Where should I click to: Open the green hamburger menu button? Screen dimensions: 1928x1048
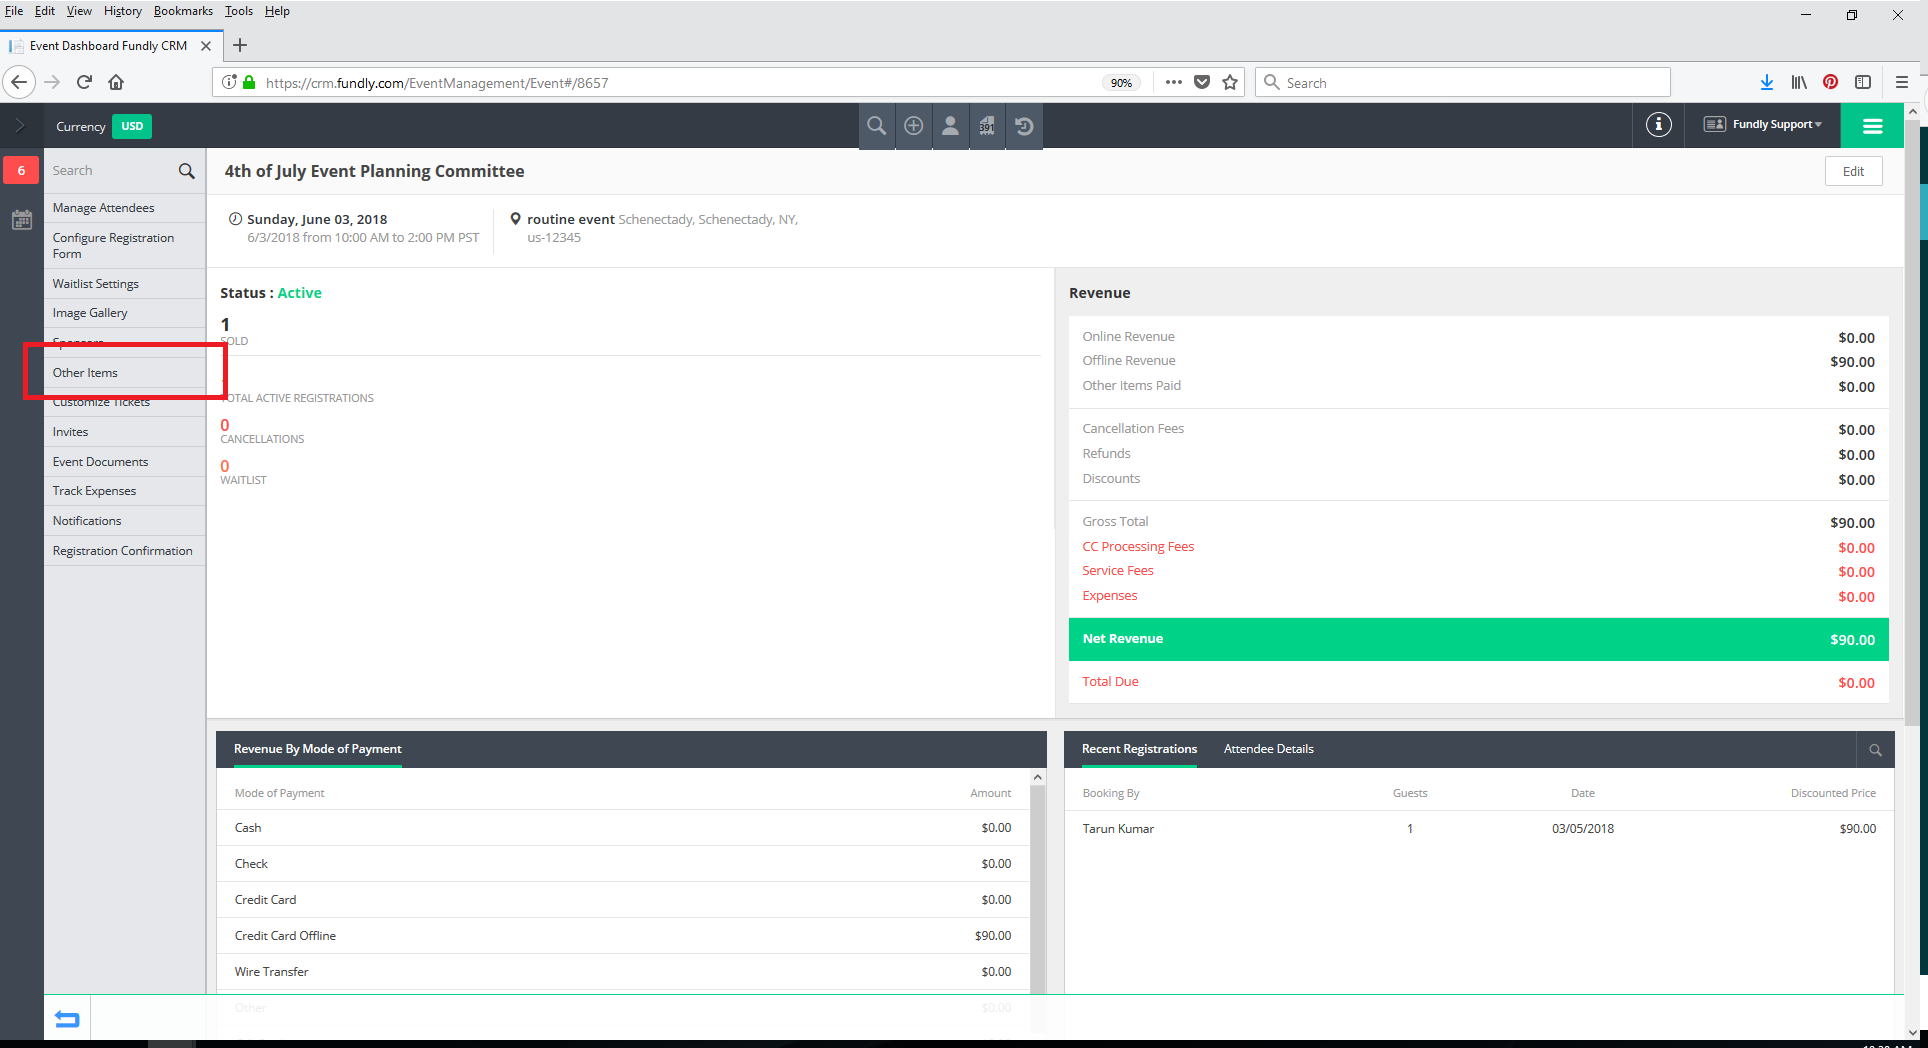coord(1873,126)
